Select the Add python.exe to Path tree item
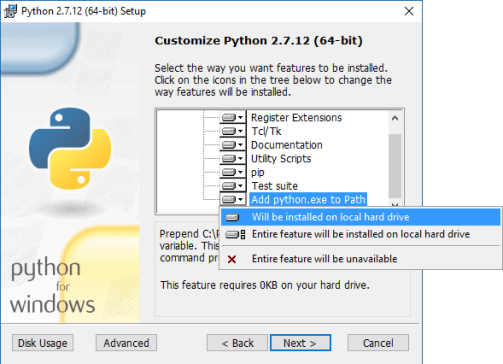 [x=308, y=199]
